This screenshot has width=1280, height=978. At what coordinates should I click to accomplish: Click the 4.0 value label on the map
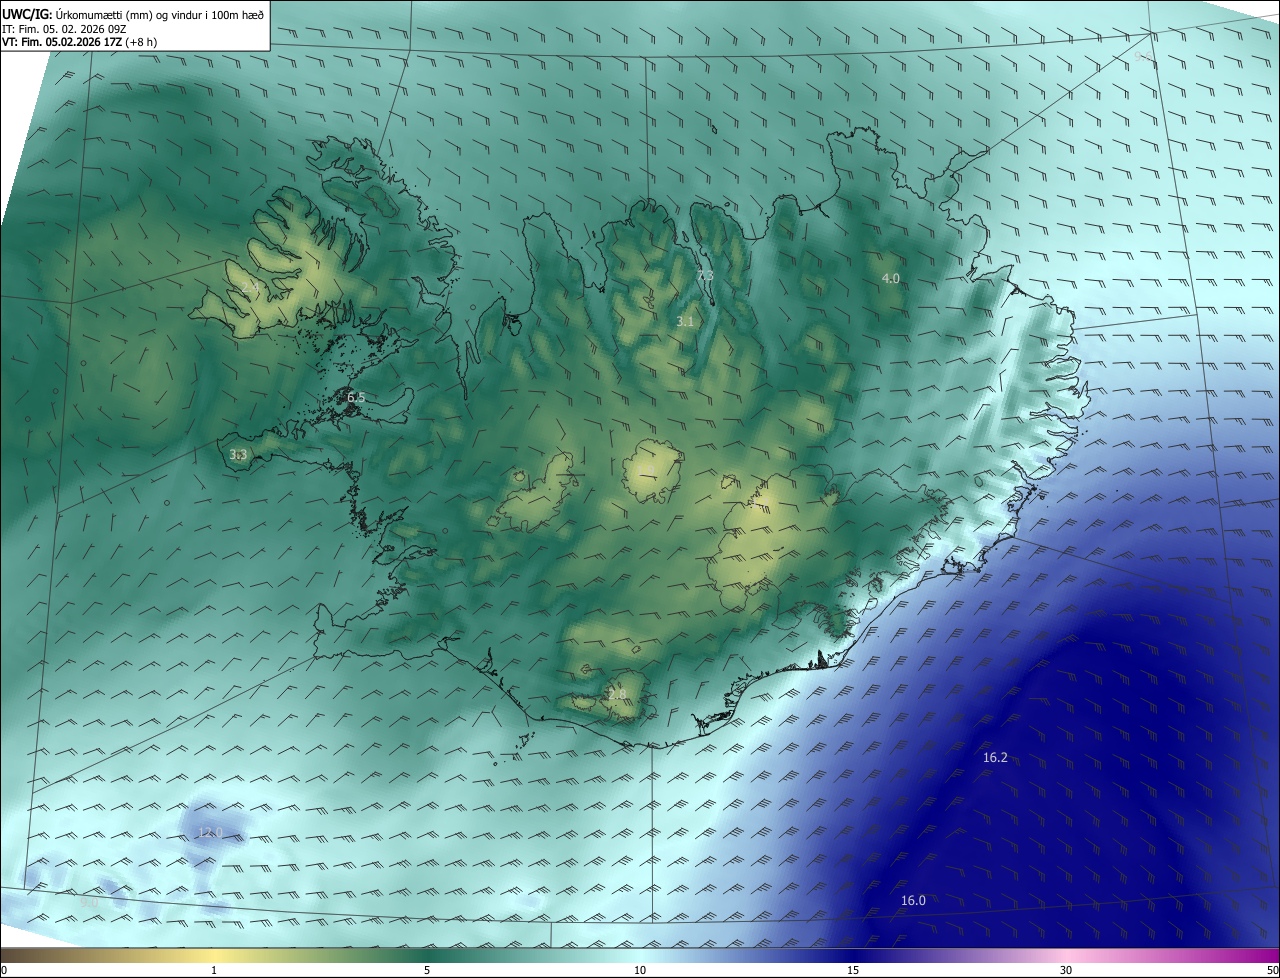[x=890, y=278]
